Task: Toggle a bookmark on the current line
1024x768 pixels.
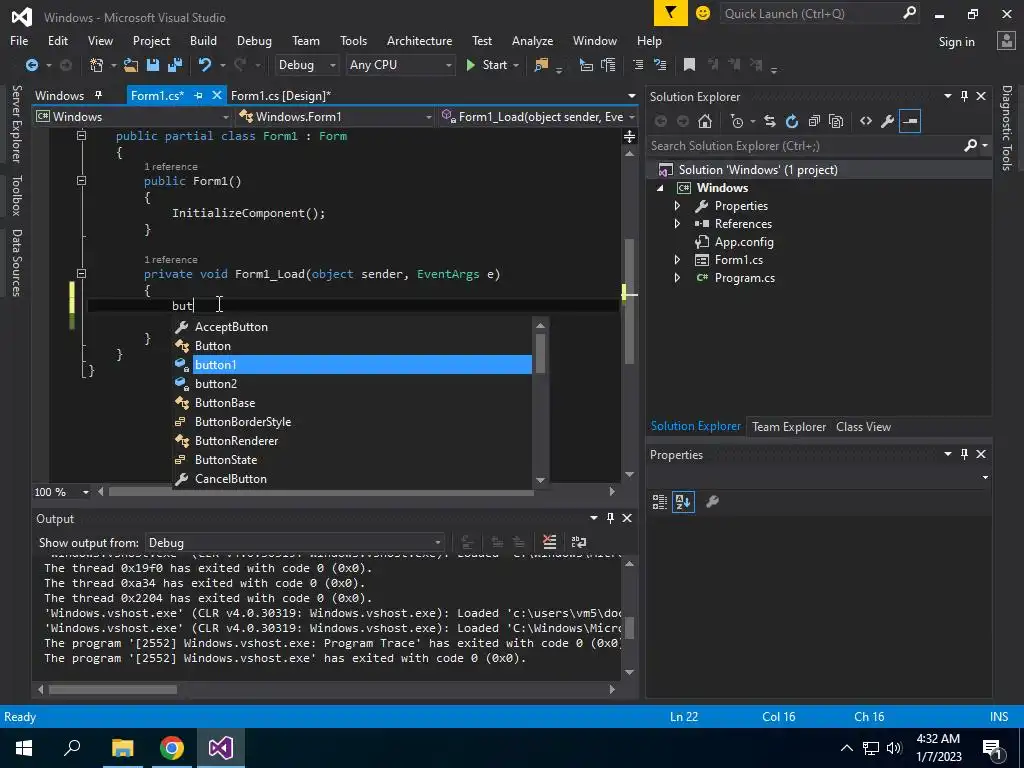Action: [689, 65]
